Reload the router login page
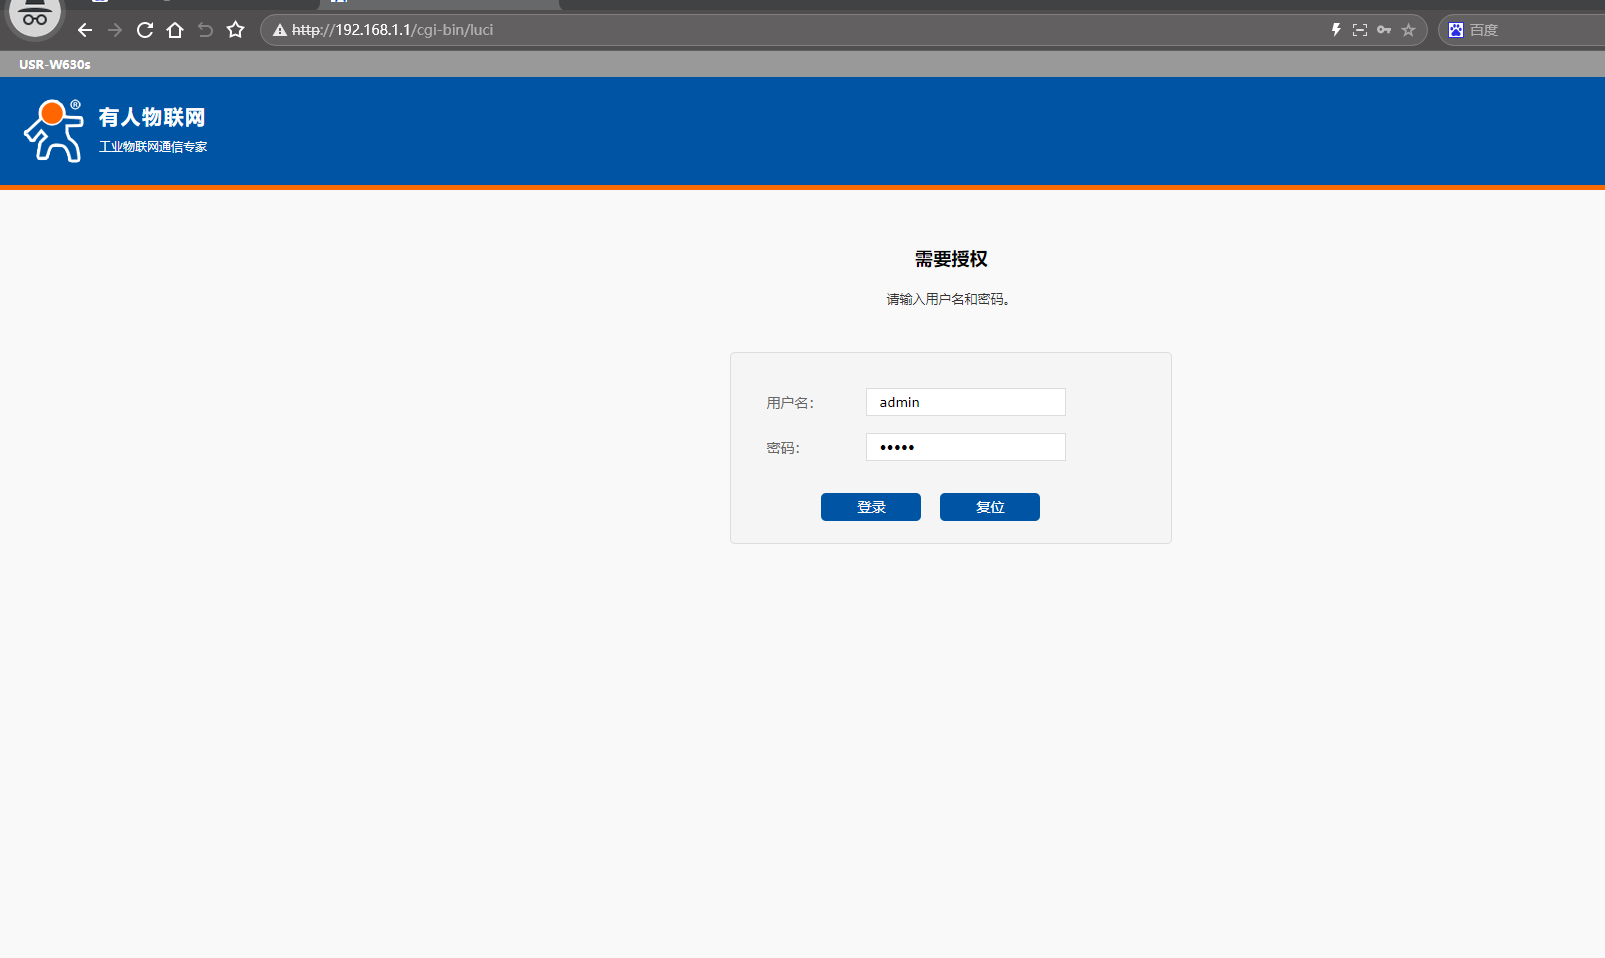Image resolution: width=1605 pixels, height=958 pixels. pos(145,30)
